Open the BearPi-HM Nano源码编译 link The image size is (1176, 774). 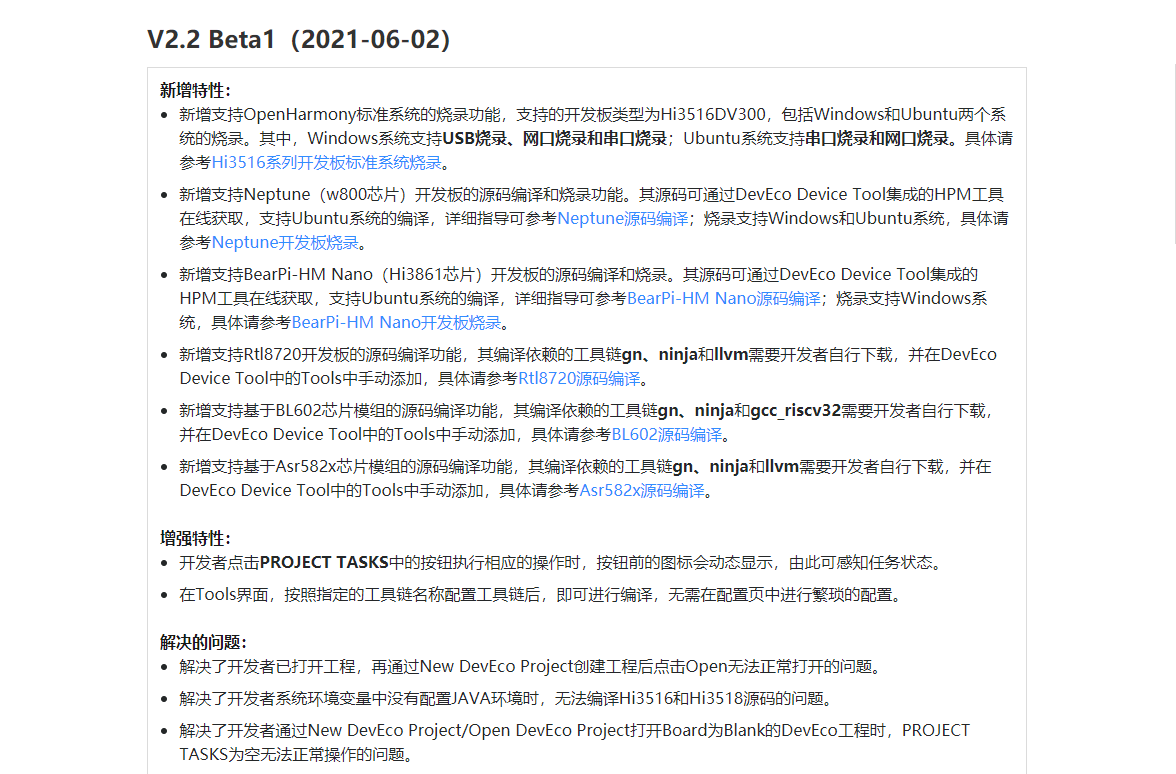[x=724, y=298]
